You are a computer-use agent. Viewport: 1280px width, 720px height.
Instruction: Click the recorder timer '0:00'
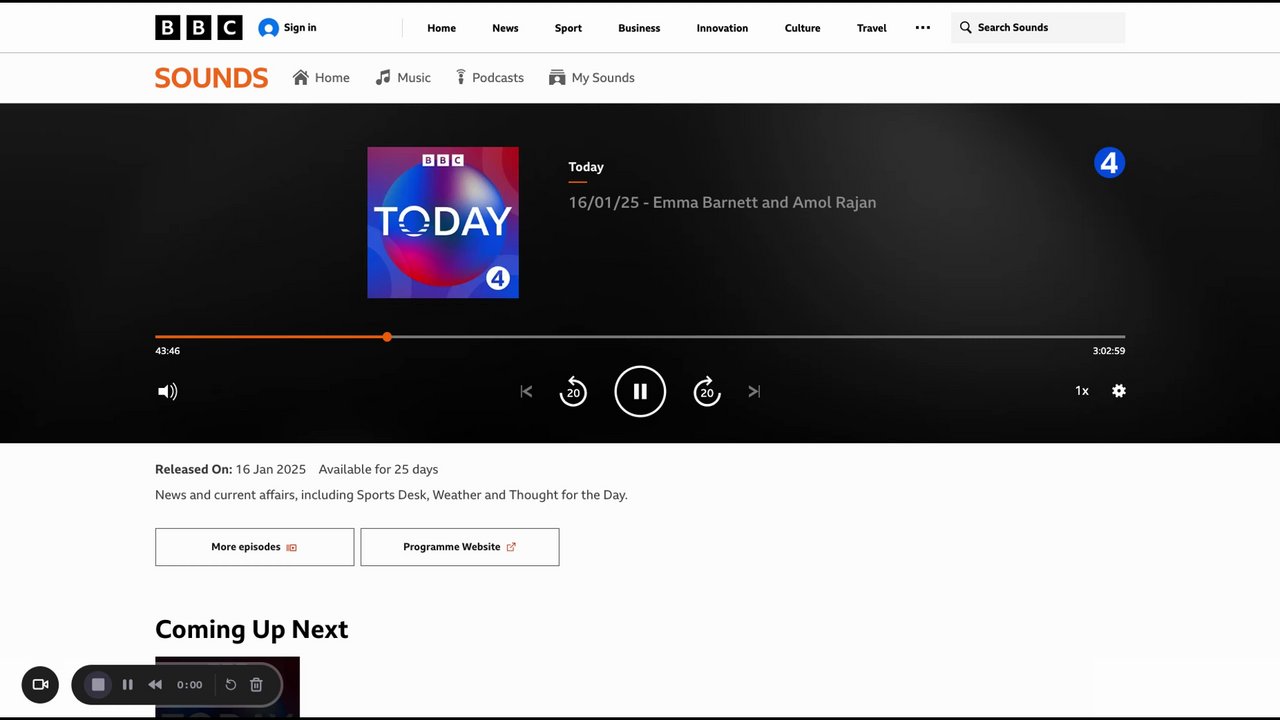point(190,685)
